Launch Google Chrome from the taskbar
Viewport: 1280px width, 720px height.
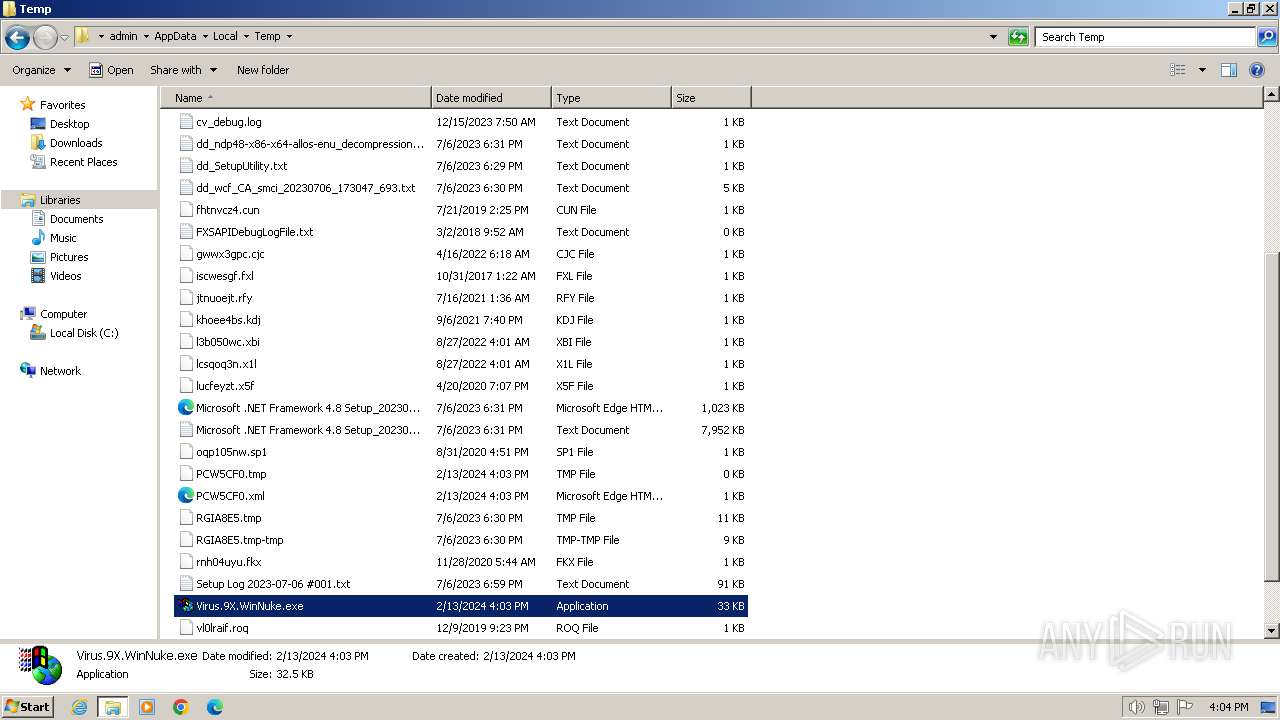(x=181, y=707)
